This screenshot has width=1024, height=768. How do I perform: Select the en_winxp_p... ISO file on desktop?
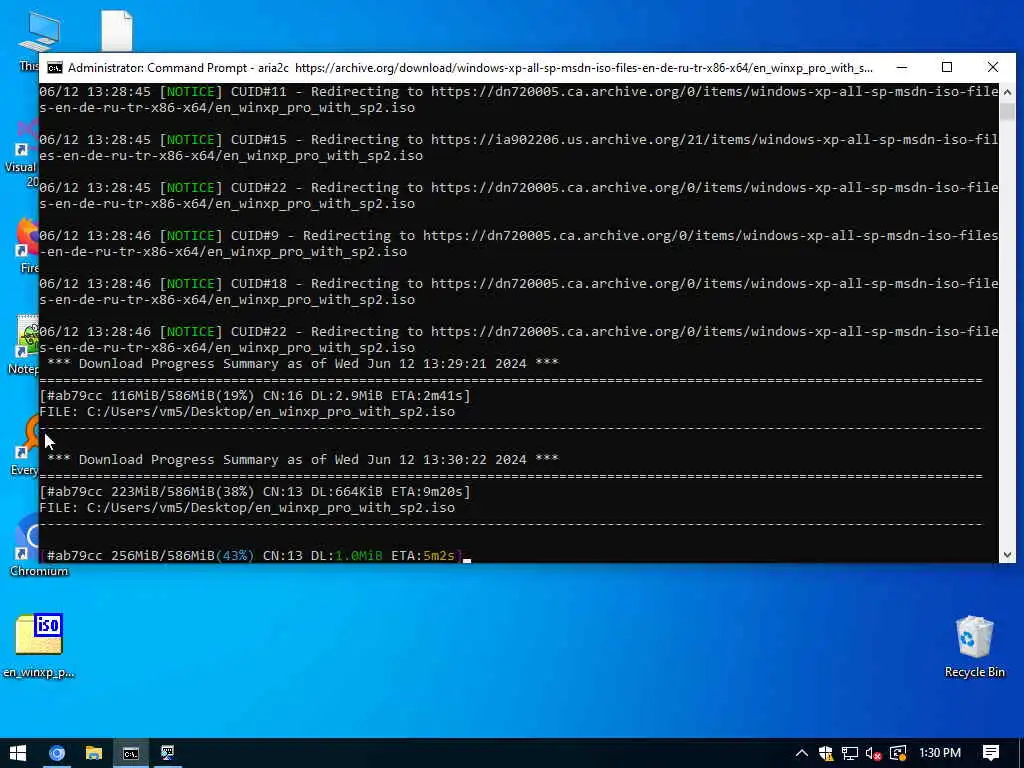[39, 645]
